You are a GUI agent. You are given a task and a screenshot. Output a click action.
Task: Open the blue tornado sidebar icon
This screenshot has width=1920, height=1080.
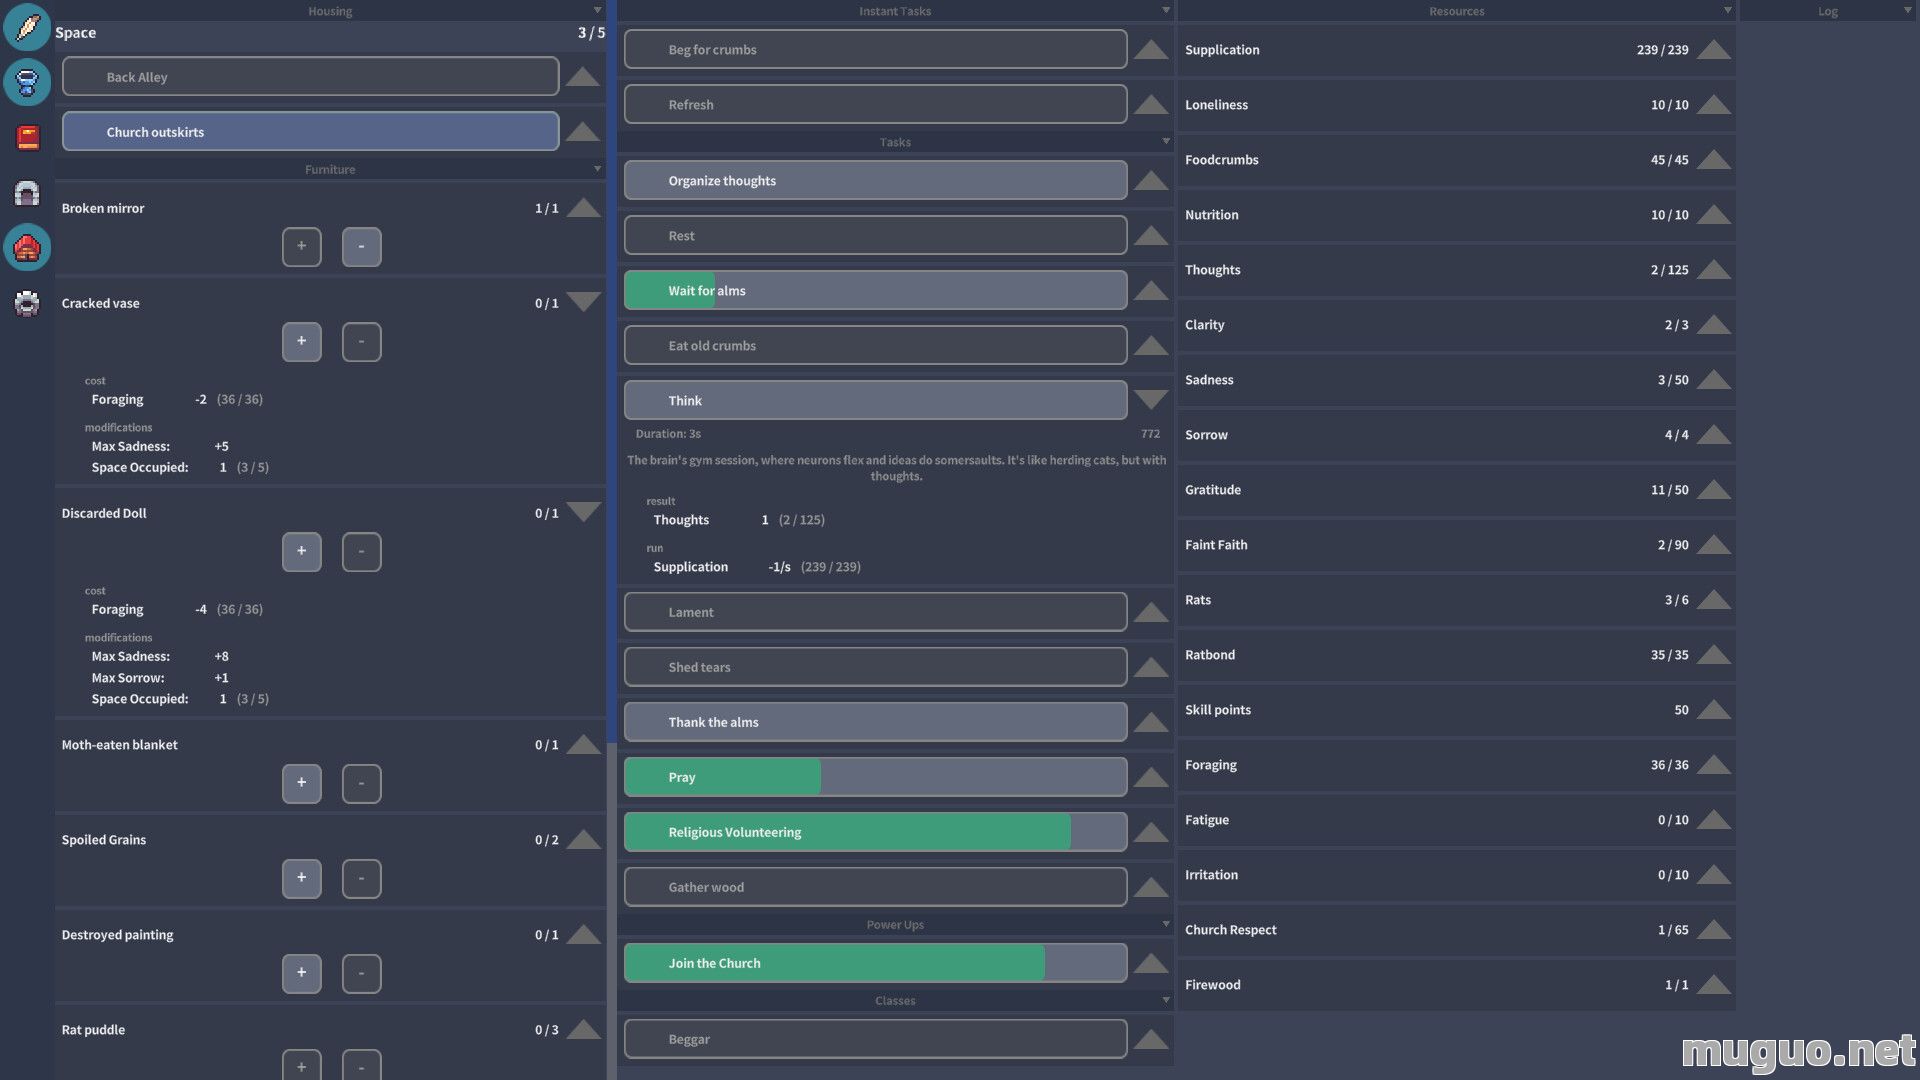[27, 82]
